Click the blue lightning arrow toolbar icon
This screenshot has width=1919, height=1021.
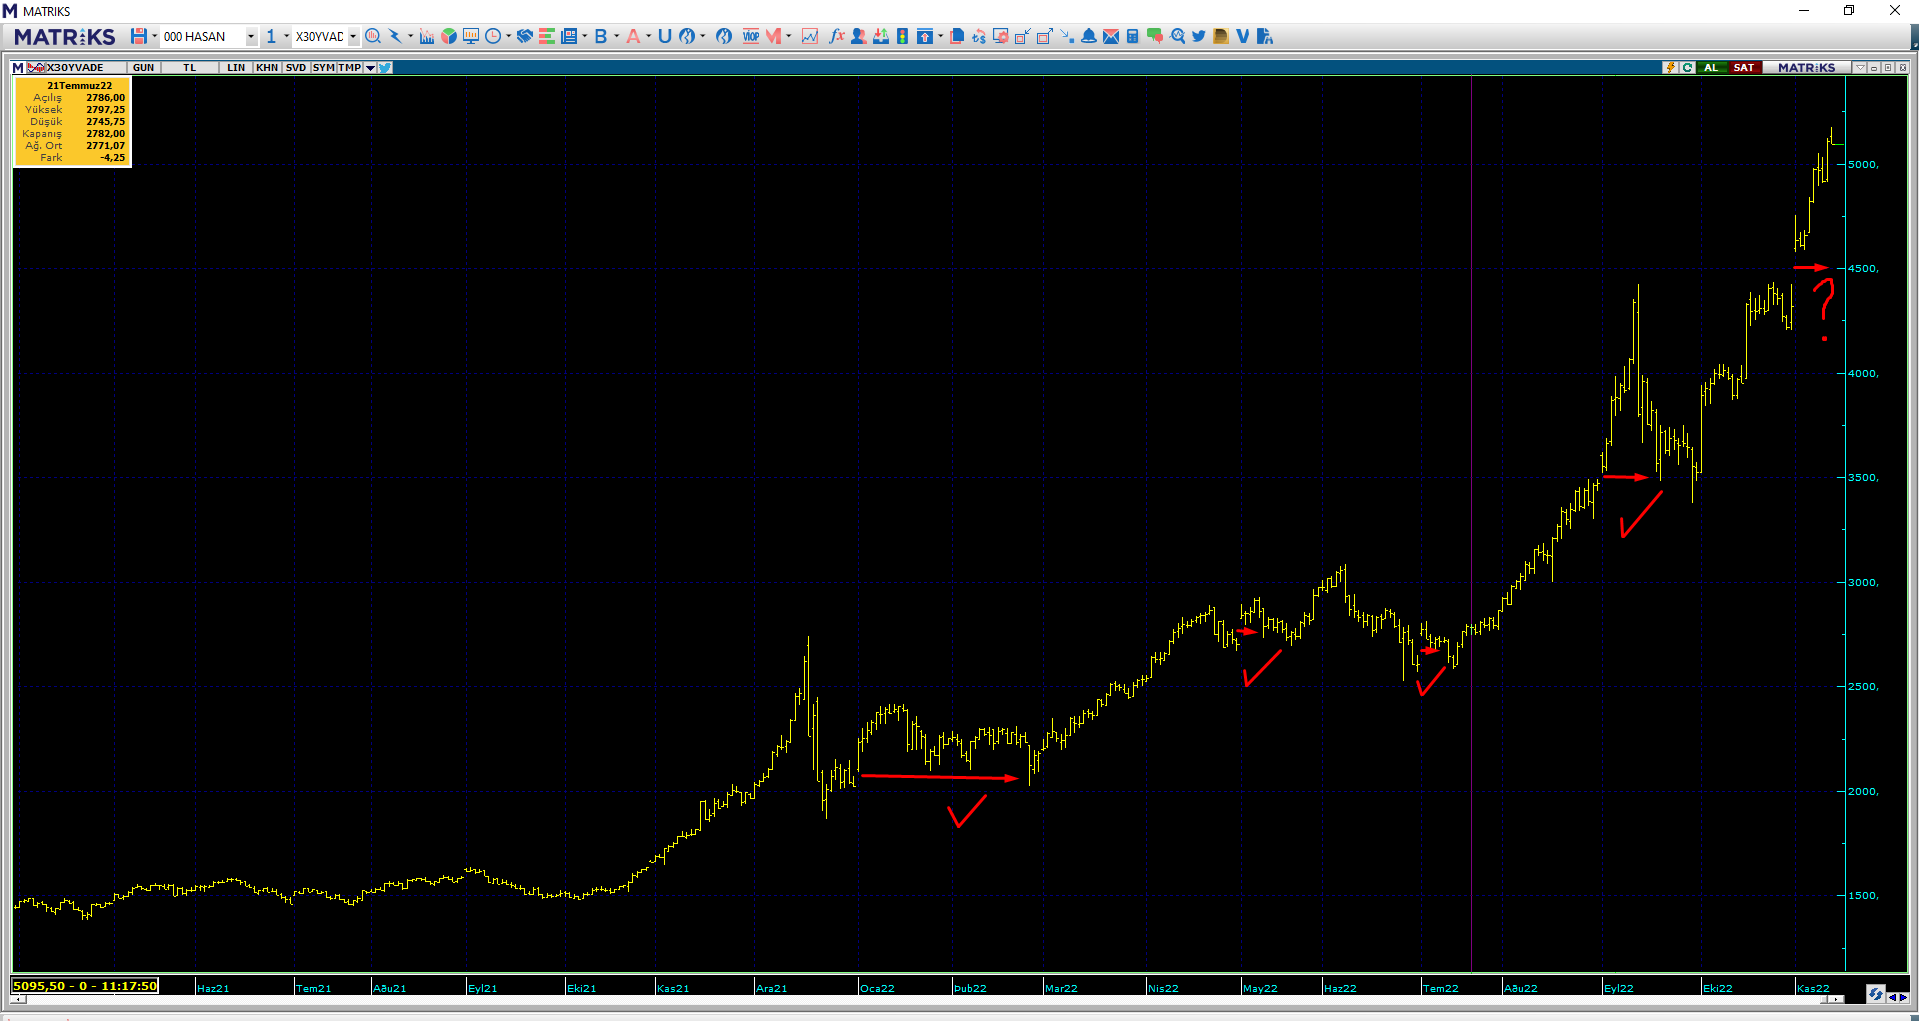(x=395, y=36)
